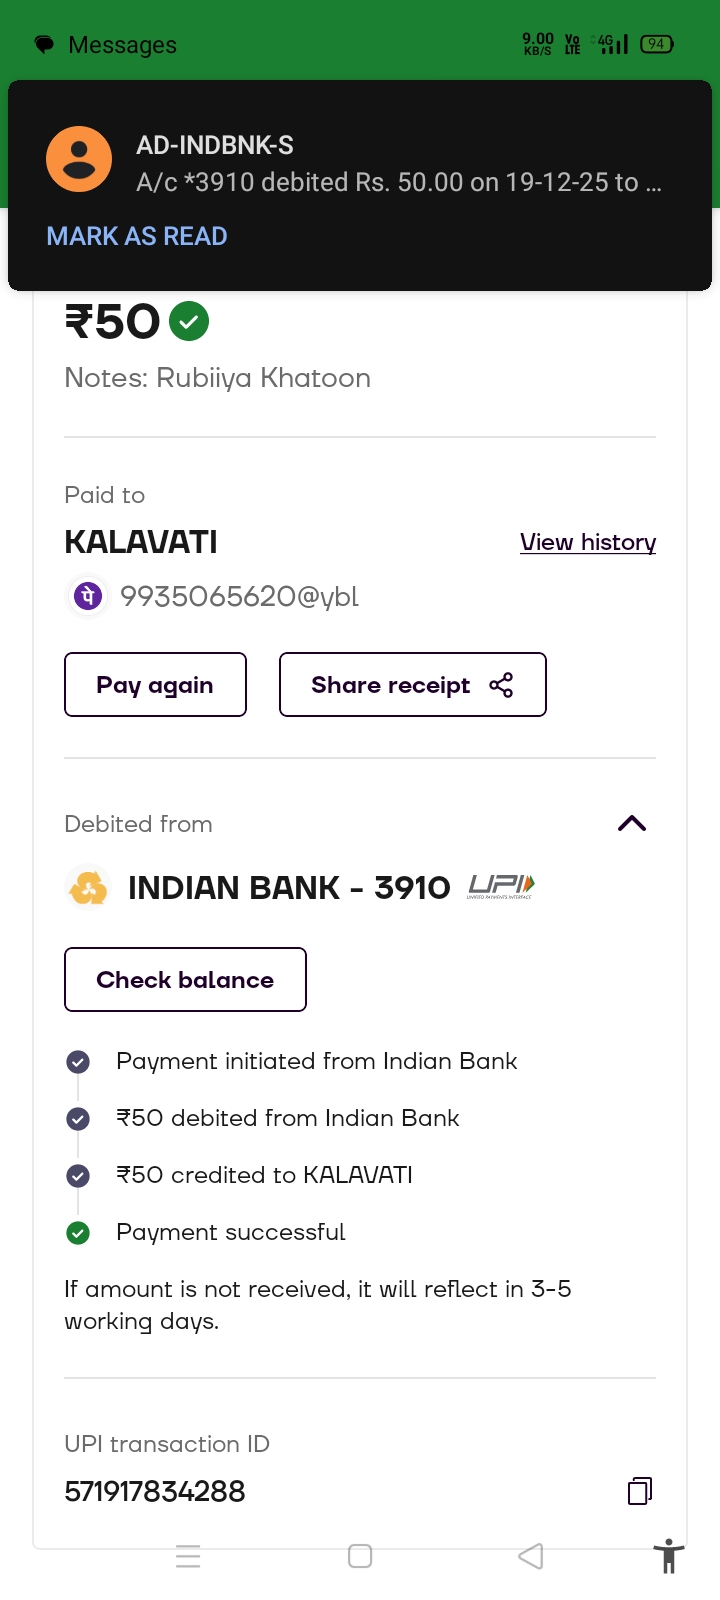The image size is (720, 1600).
Task: Tap the green payment success checkmark
Action: [189, 322]
